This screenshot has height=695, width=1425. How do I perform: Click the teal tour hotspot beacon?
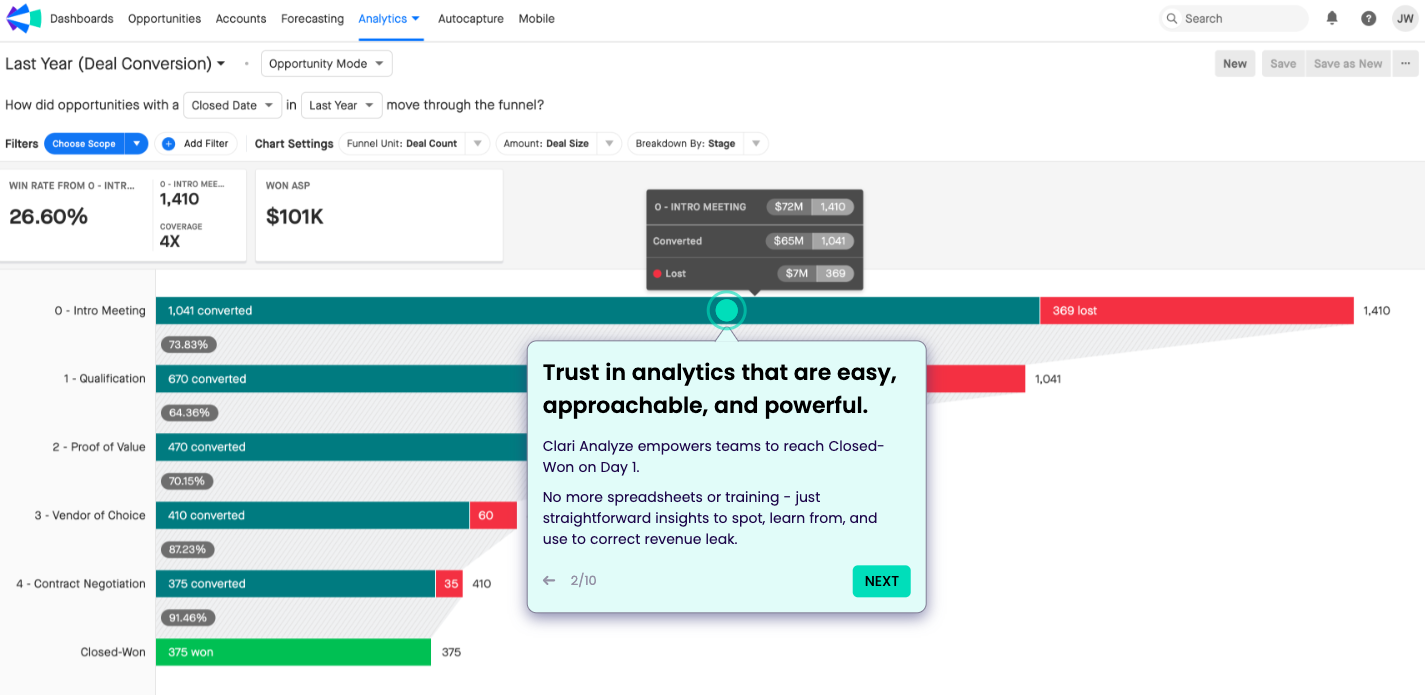[x=727, y=311]
